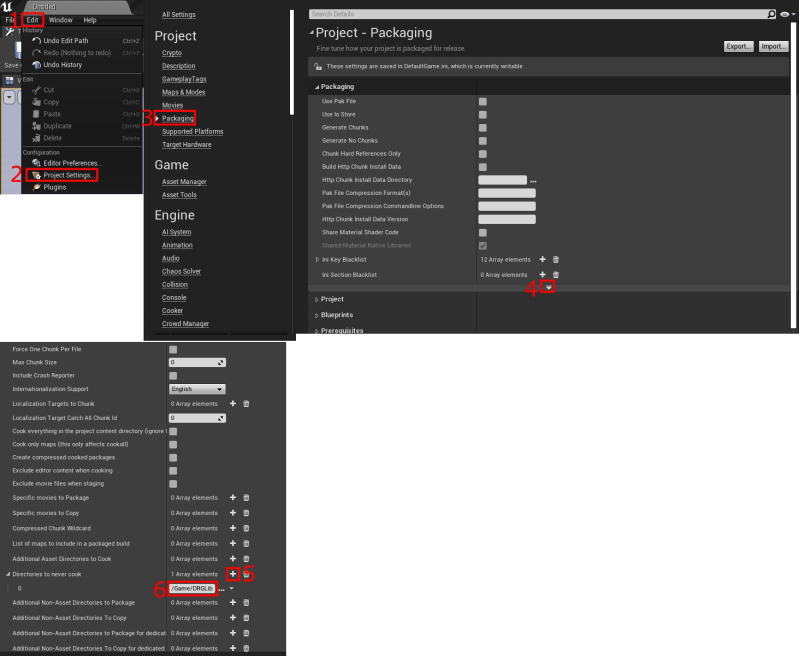Add element to Compressed Chunk Wildcard
799x656 pixels.
[x=233, y=528]
